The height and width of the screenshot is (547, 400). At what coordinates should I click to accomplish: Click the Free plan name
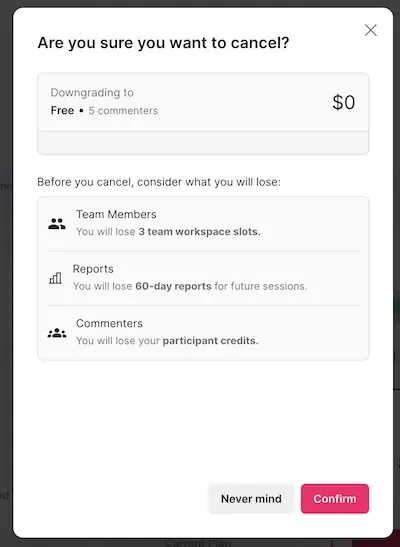[x=62, y=111]
